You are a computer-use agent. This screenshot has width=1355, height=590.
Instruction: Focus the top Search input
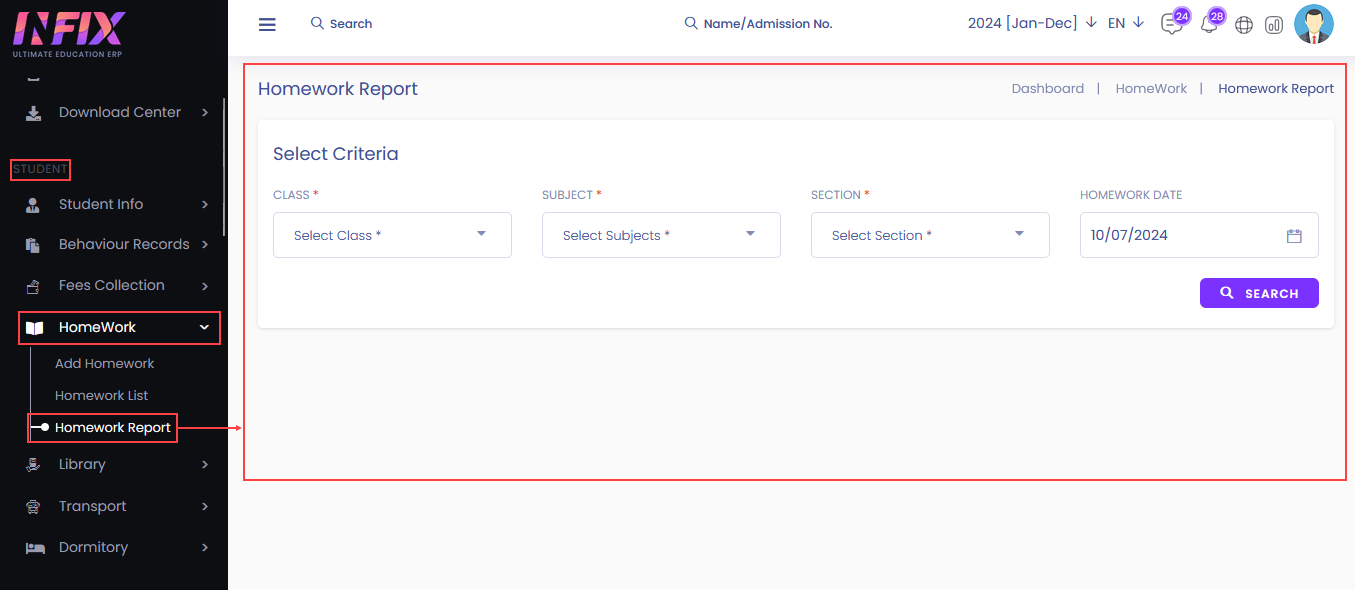(351, 24)
